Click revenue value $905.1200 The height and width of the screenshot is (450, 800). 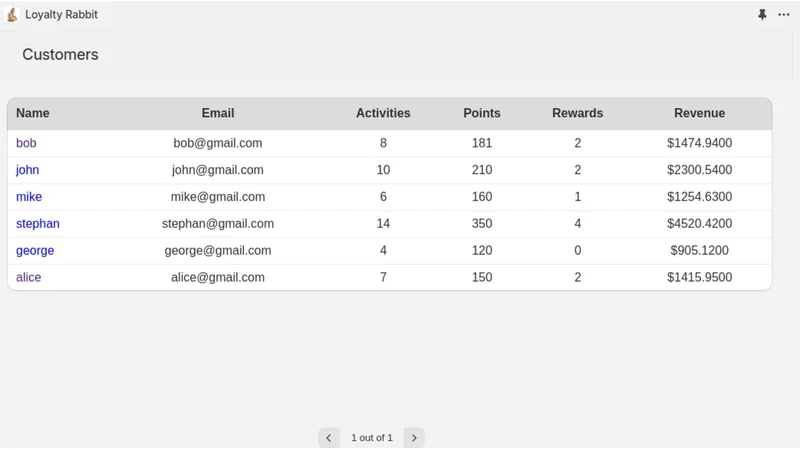[x=699, y=251]
